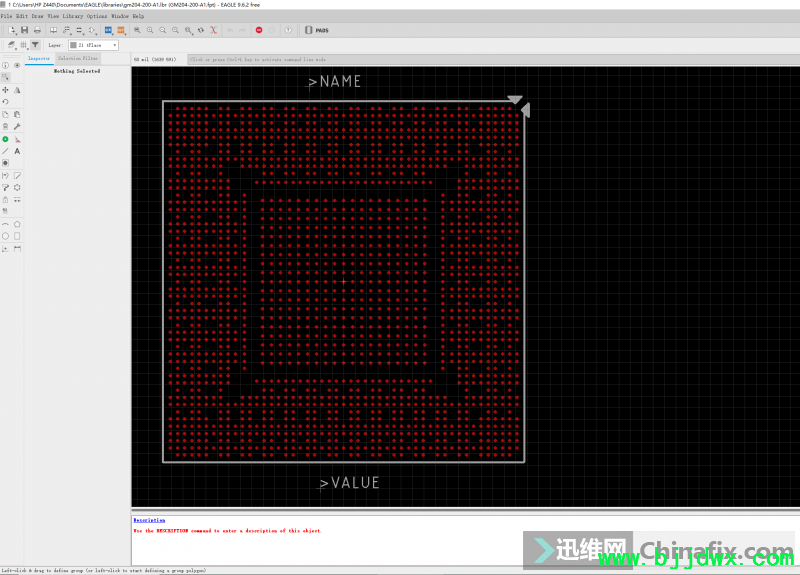The width and height of the screenshot is (800, 575).
Task: Select the Polygon tool
Action: point(17,224)
